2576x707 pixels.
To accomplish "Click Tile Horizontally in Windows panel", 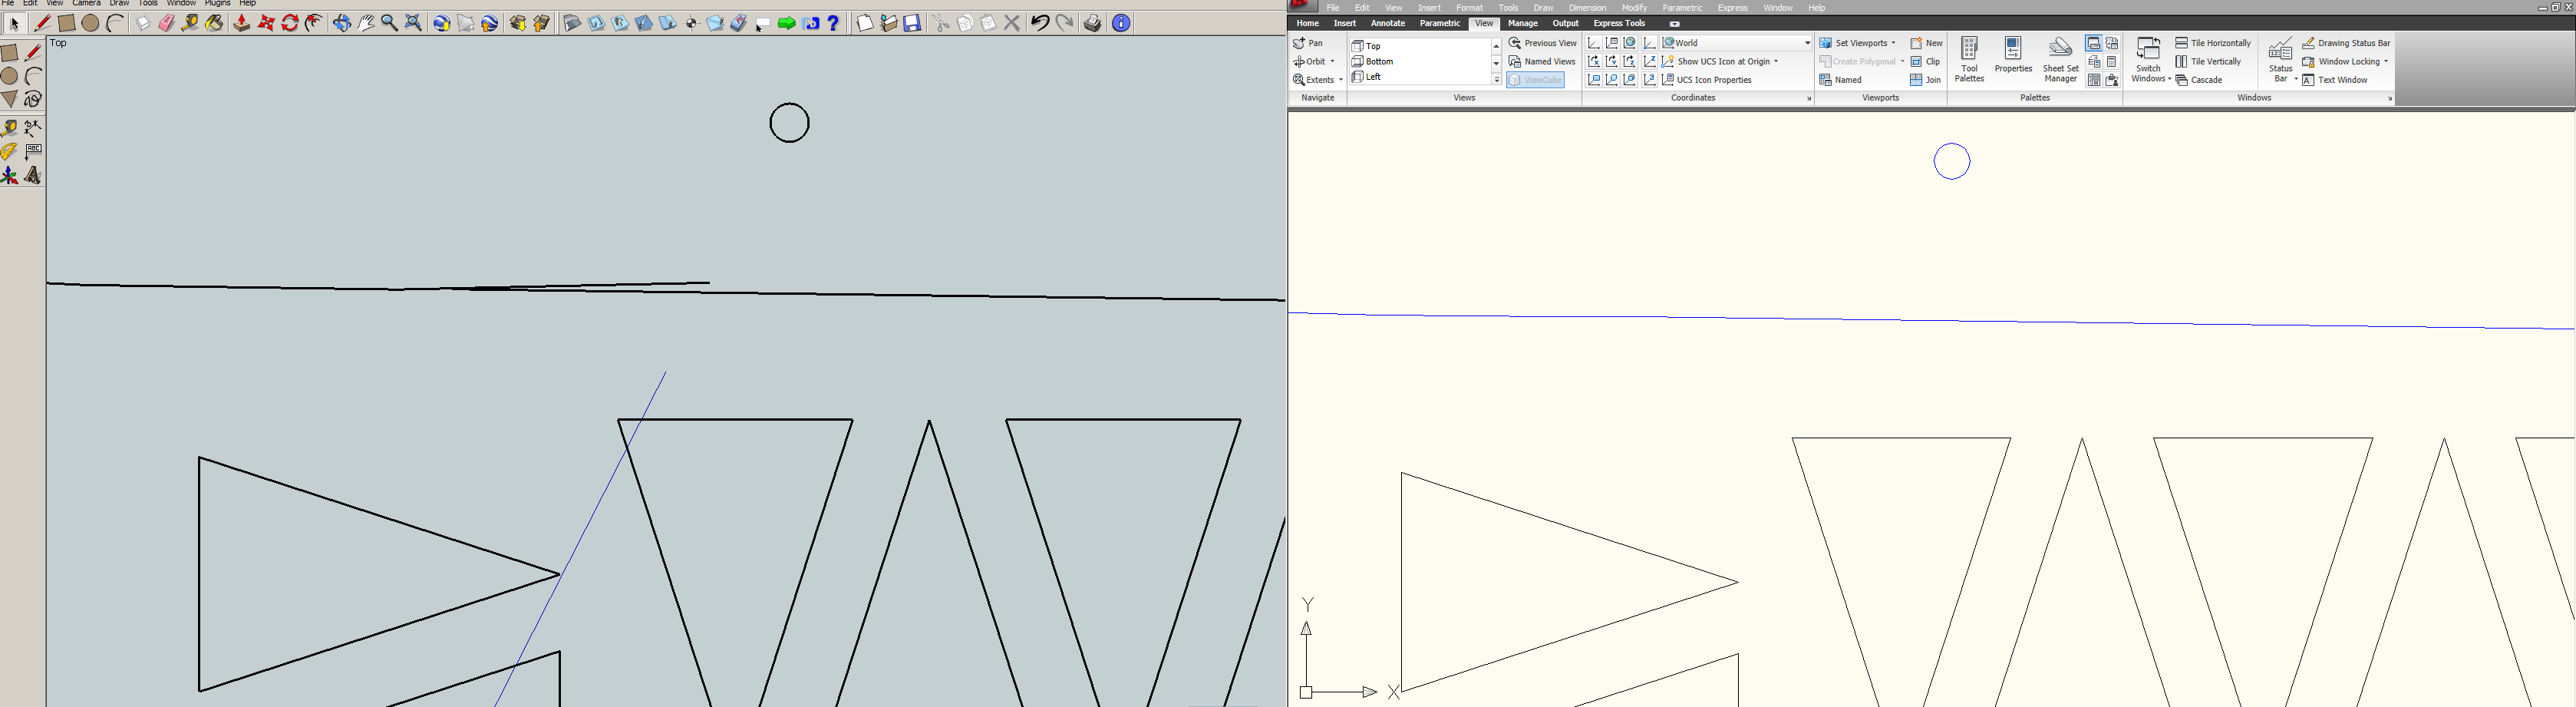I will click(2213, 43).
